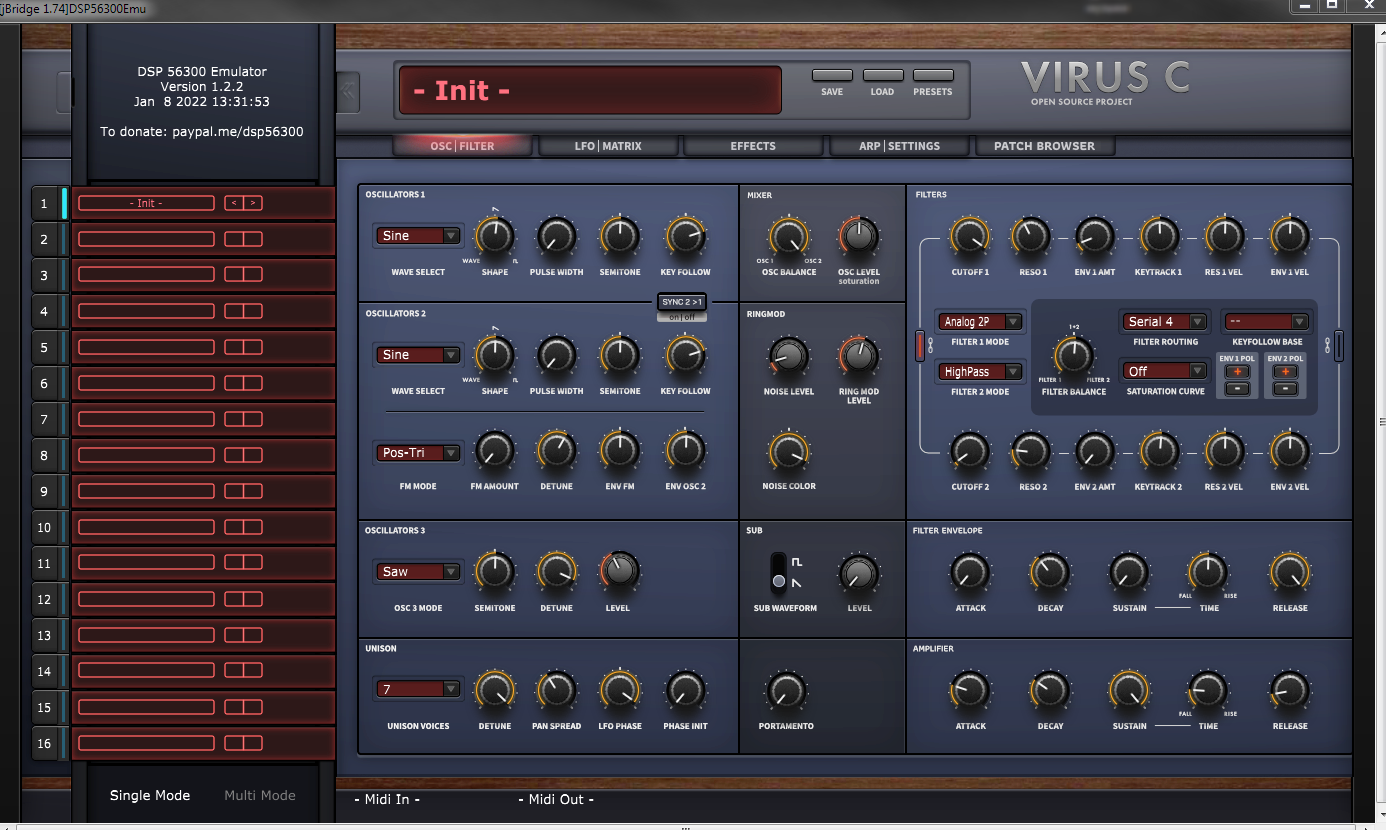Click the '- Midi Out -' label
Image resolution: width=1386 pixels, height=830 pixels.
556,799
